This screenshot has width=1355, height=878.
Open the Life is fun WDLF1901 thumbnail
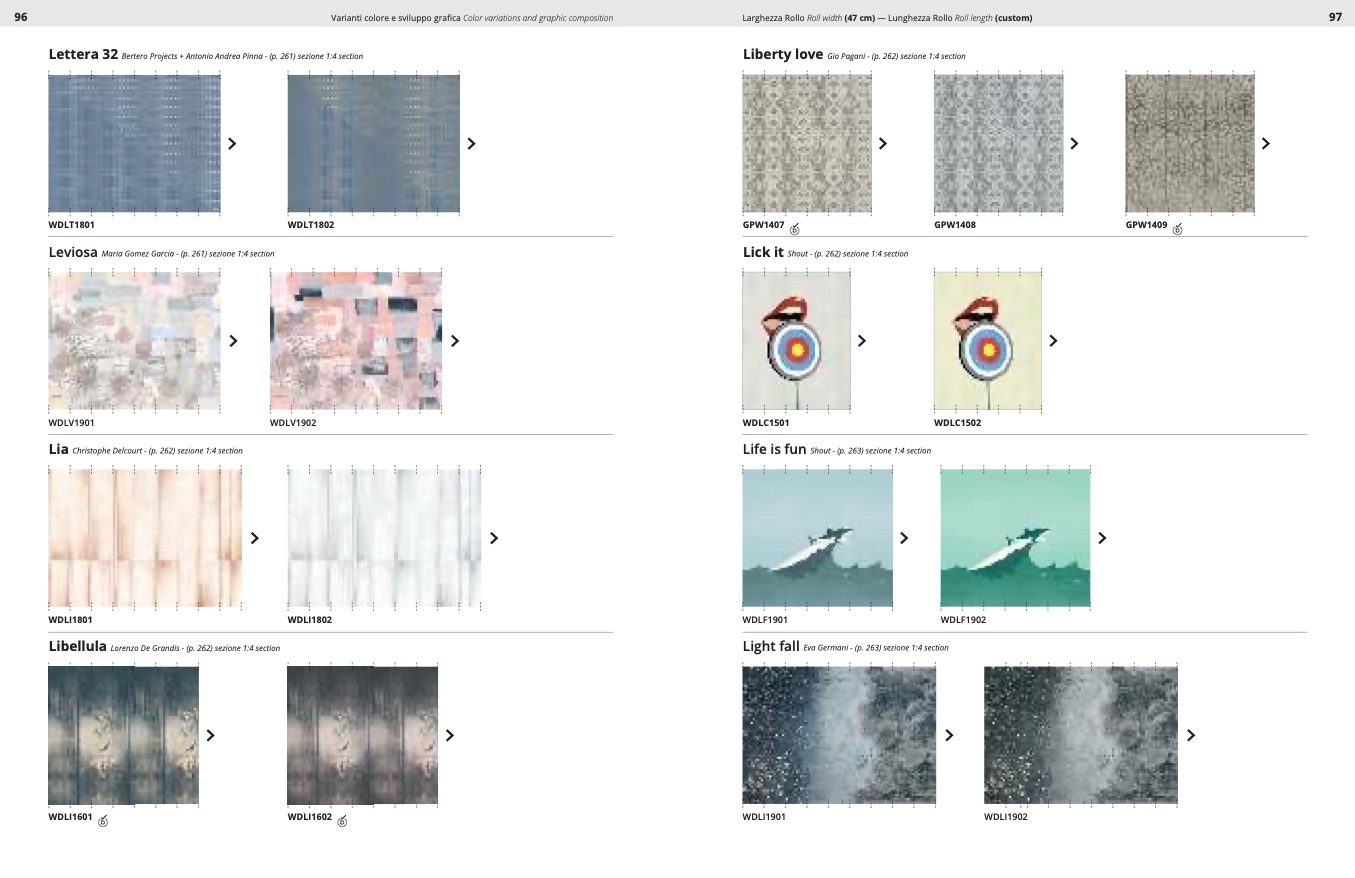pyautogui.click(x=817, y=538)
